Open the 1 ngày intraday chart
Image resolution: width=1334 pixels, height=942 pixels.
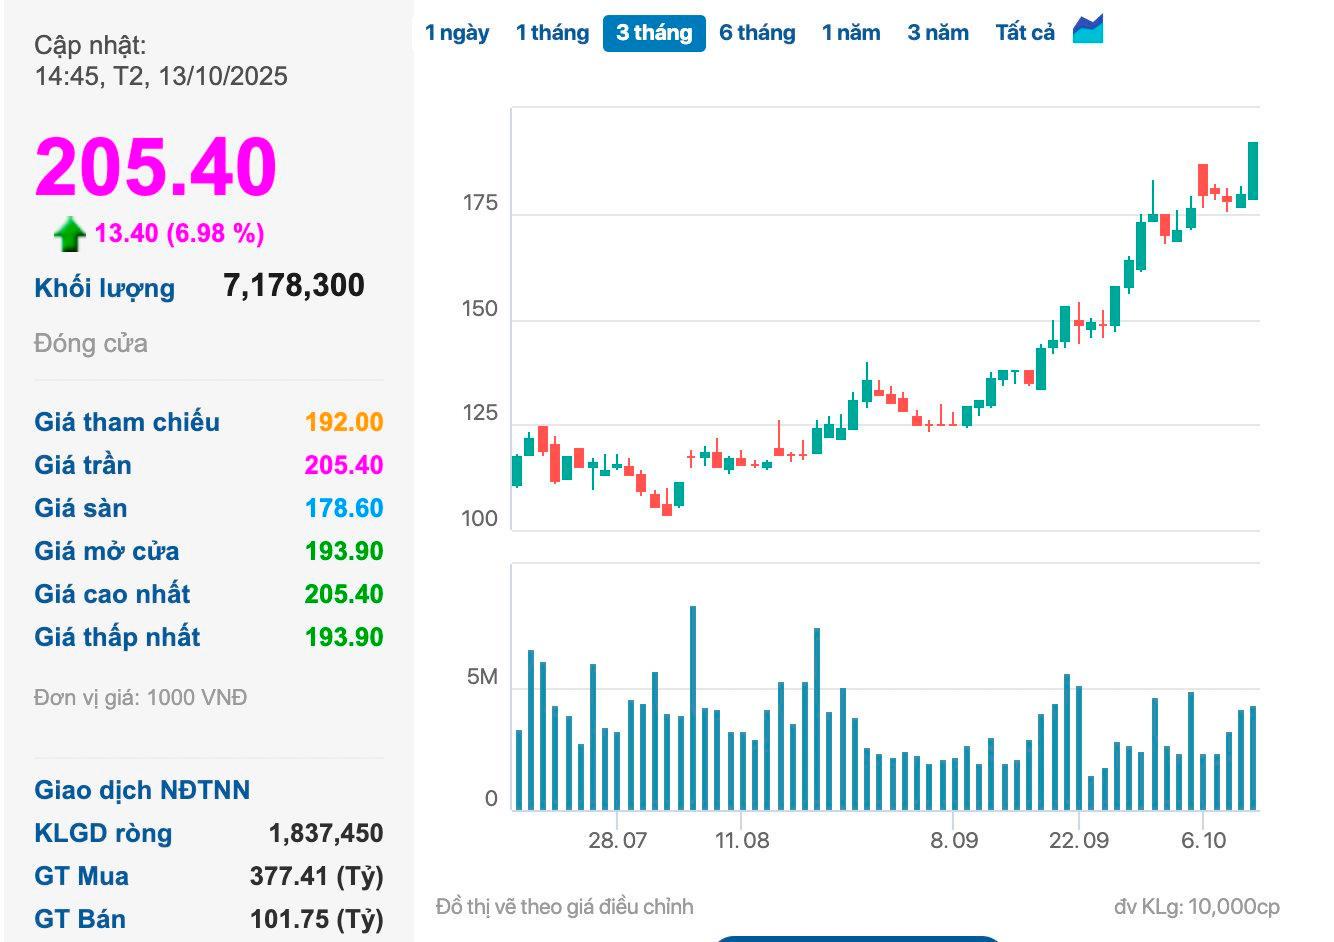click(x=457, y=32)
